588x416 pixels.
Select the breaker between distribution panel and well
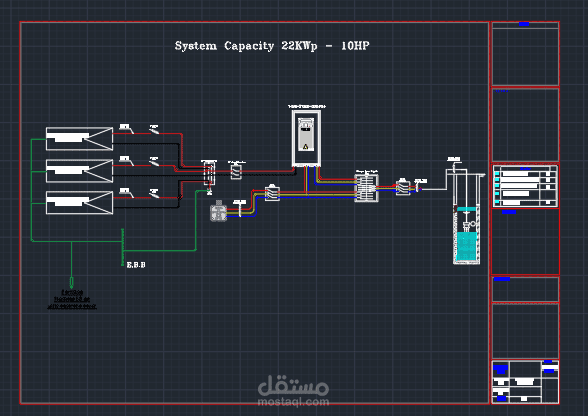pyautogui.click(x=403, y=187)
